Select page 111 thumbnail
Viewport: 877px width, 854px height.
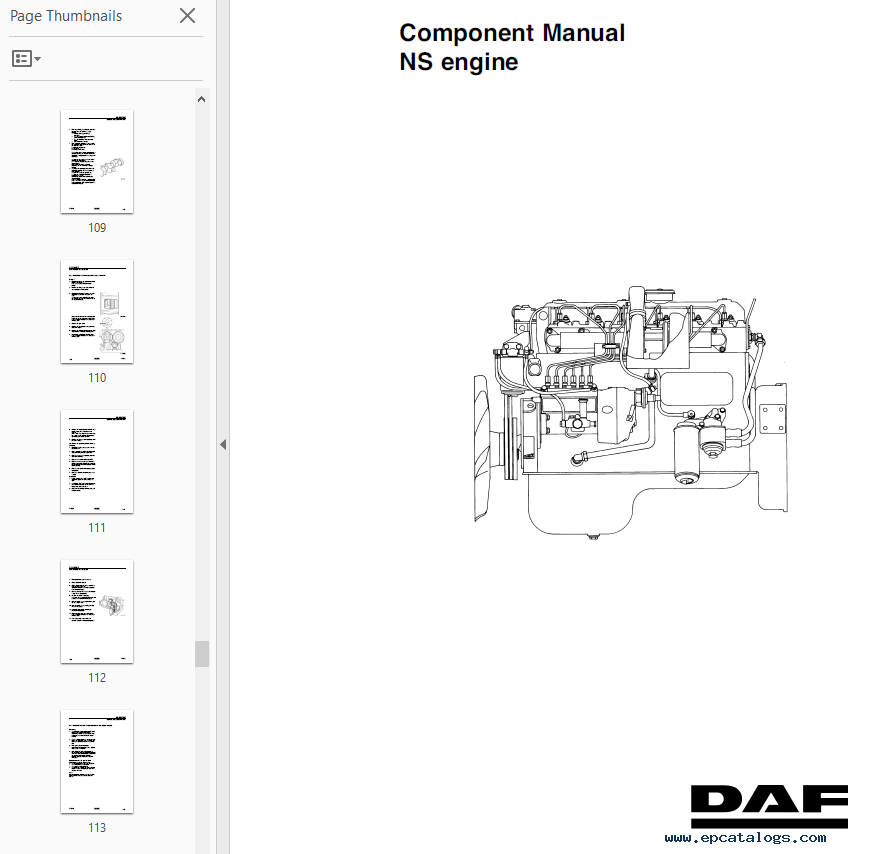tap(97, 461)
